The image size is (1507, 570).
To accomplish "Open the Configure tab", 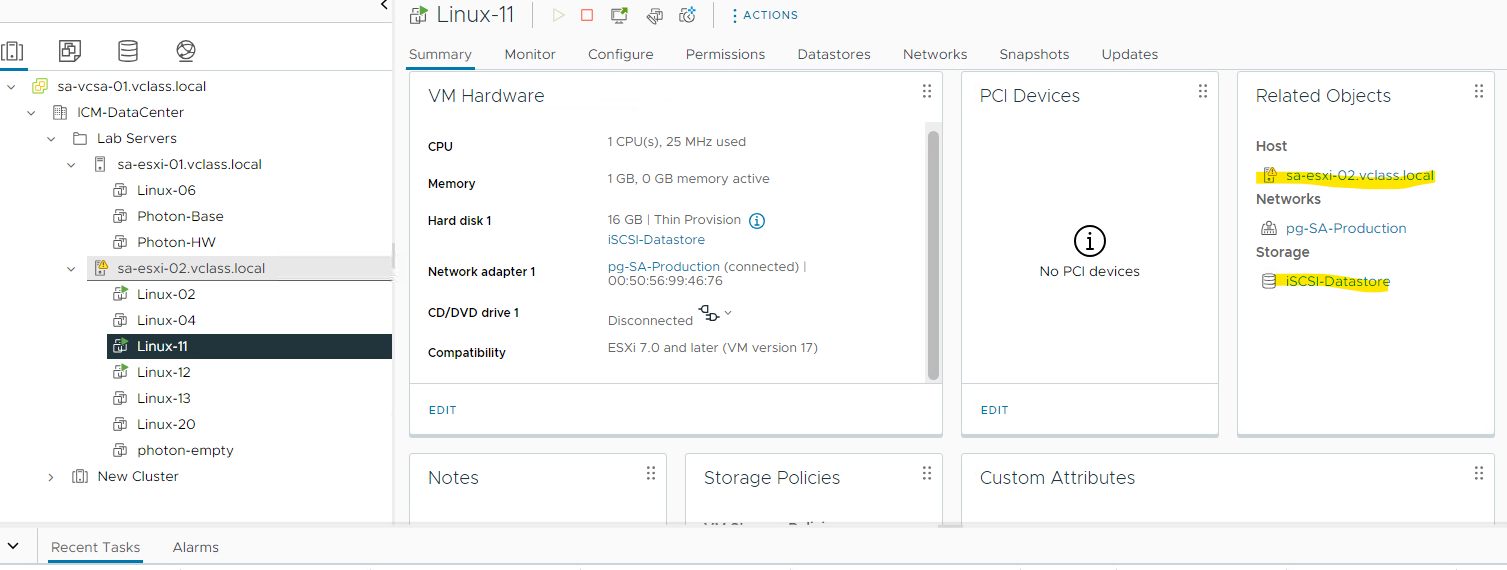I will click(621, 55).
